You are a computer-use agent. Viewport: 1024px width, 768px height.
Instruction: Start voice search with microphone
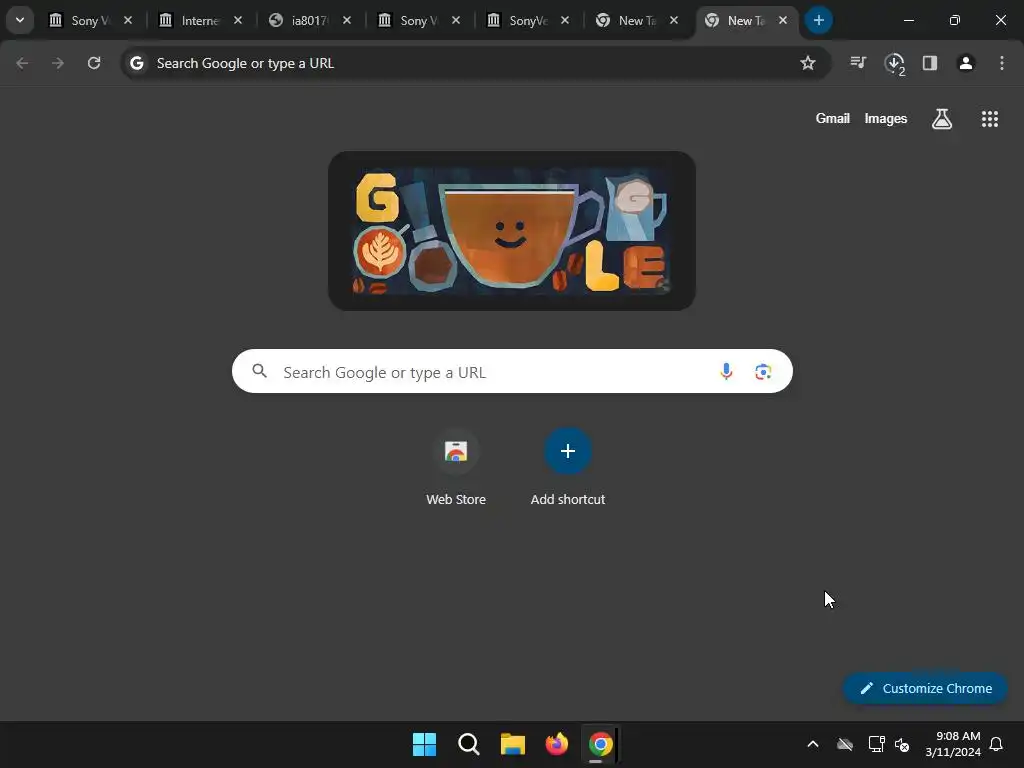point(726,372)
